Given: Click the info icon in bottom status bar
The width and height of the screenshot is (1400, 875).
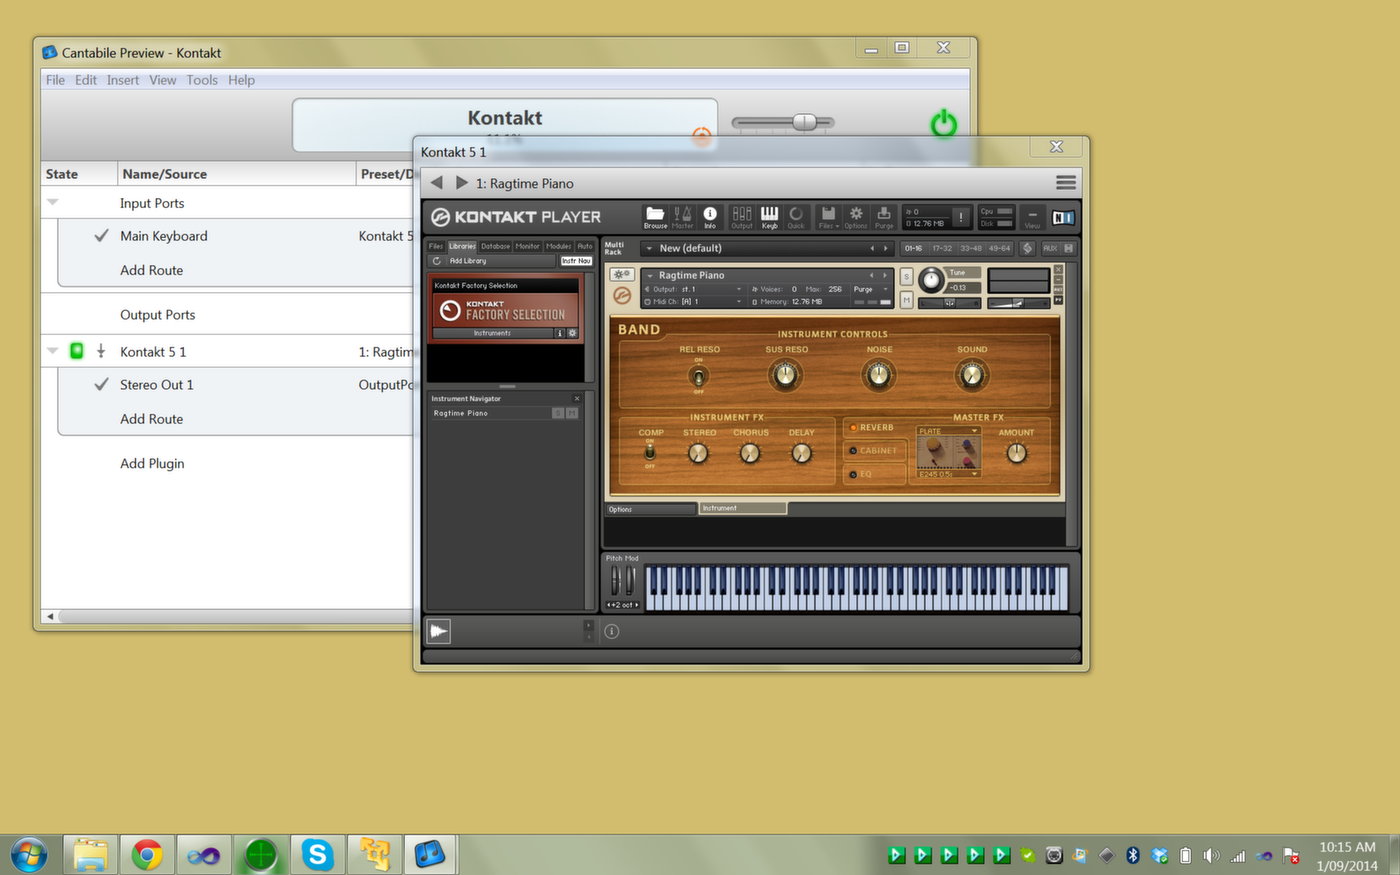Looking at the screenshot, I should click(612, 631).
